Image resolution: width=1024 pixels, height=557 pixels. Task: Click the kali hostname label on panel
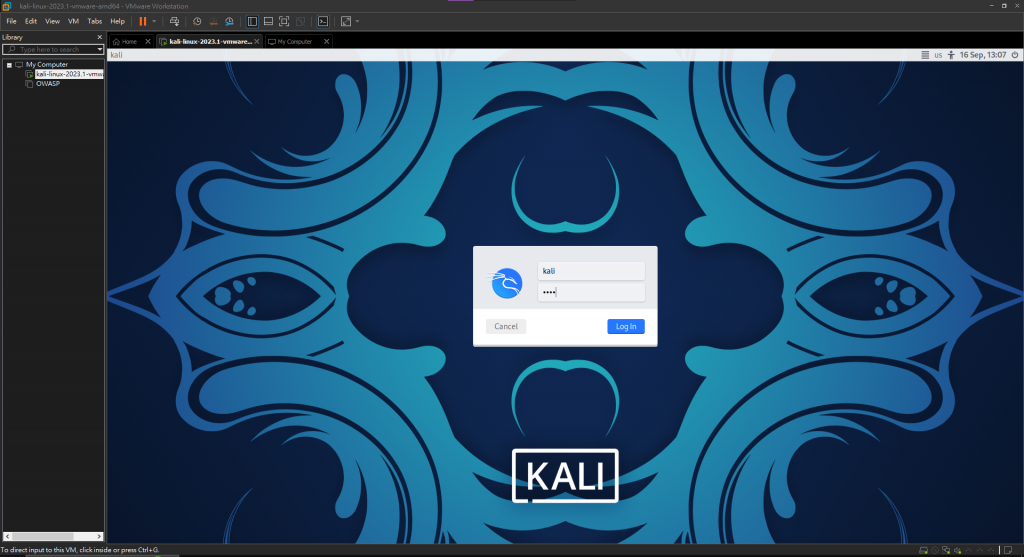(116, 55)
